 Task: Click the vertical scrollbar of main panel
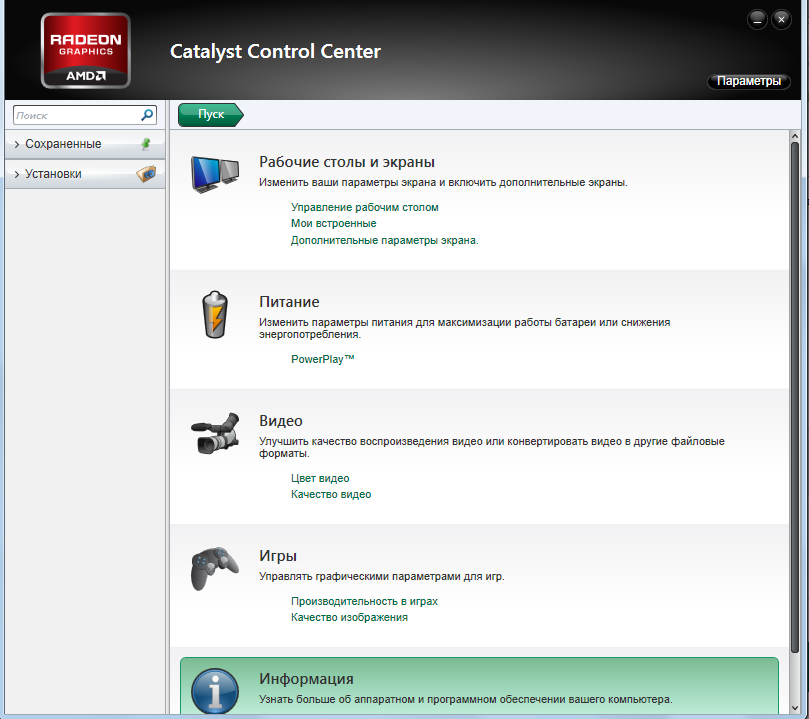coord(795,400)
